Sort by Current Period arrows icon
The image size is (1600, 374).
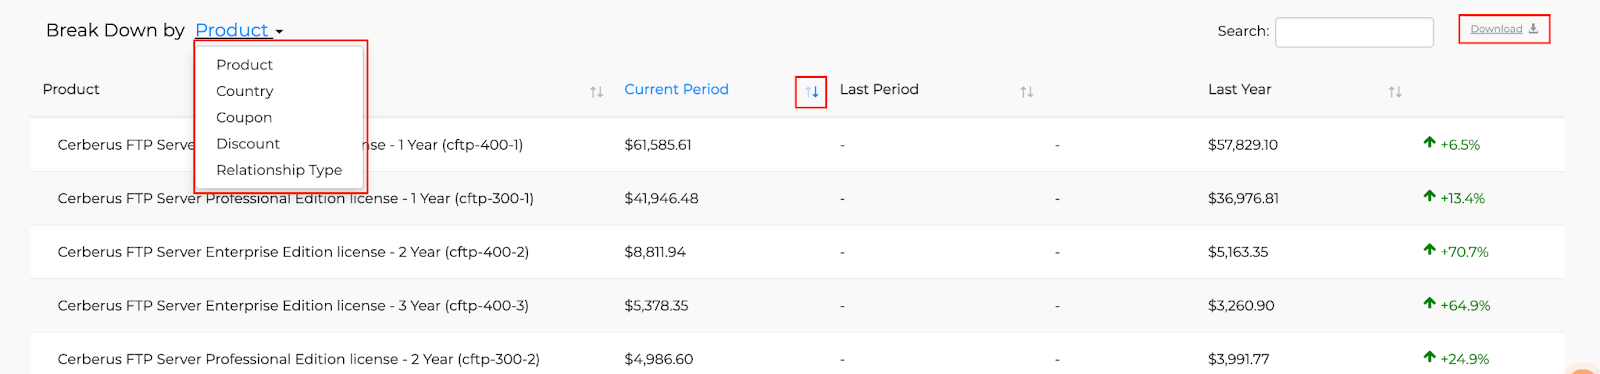coord(812,92)
